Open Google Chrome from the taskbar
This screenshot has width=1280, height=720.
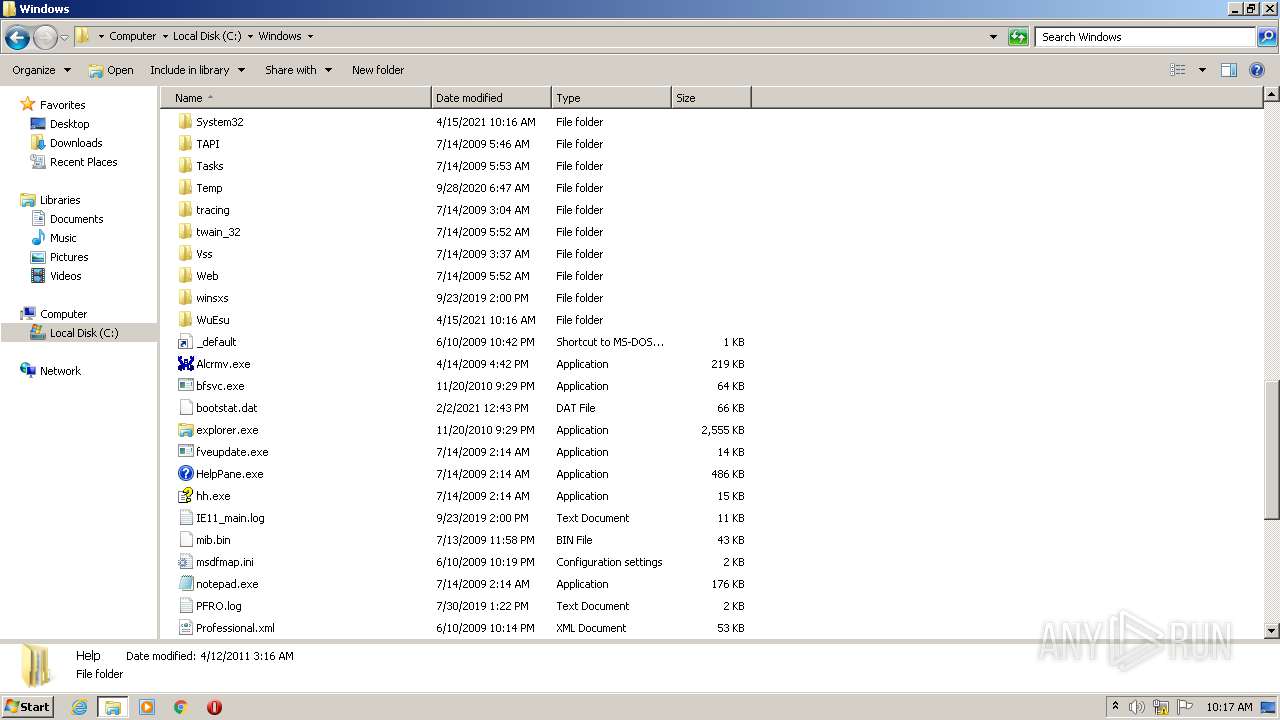point(181,707)
